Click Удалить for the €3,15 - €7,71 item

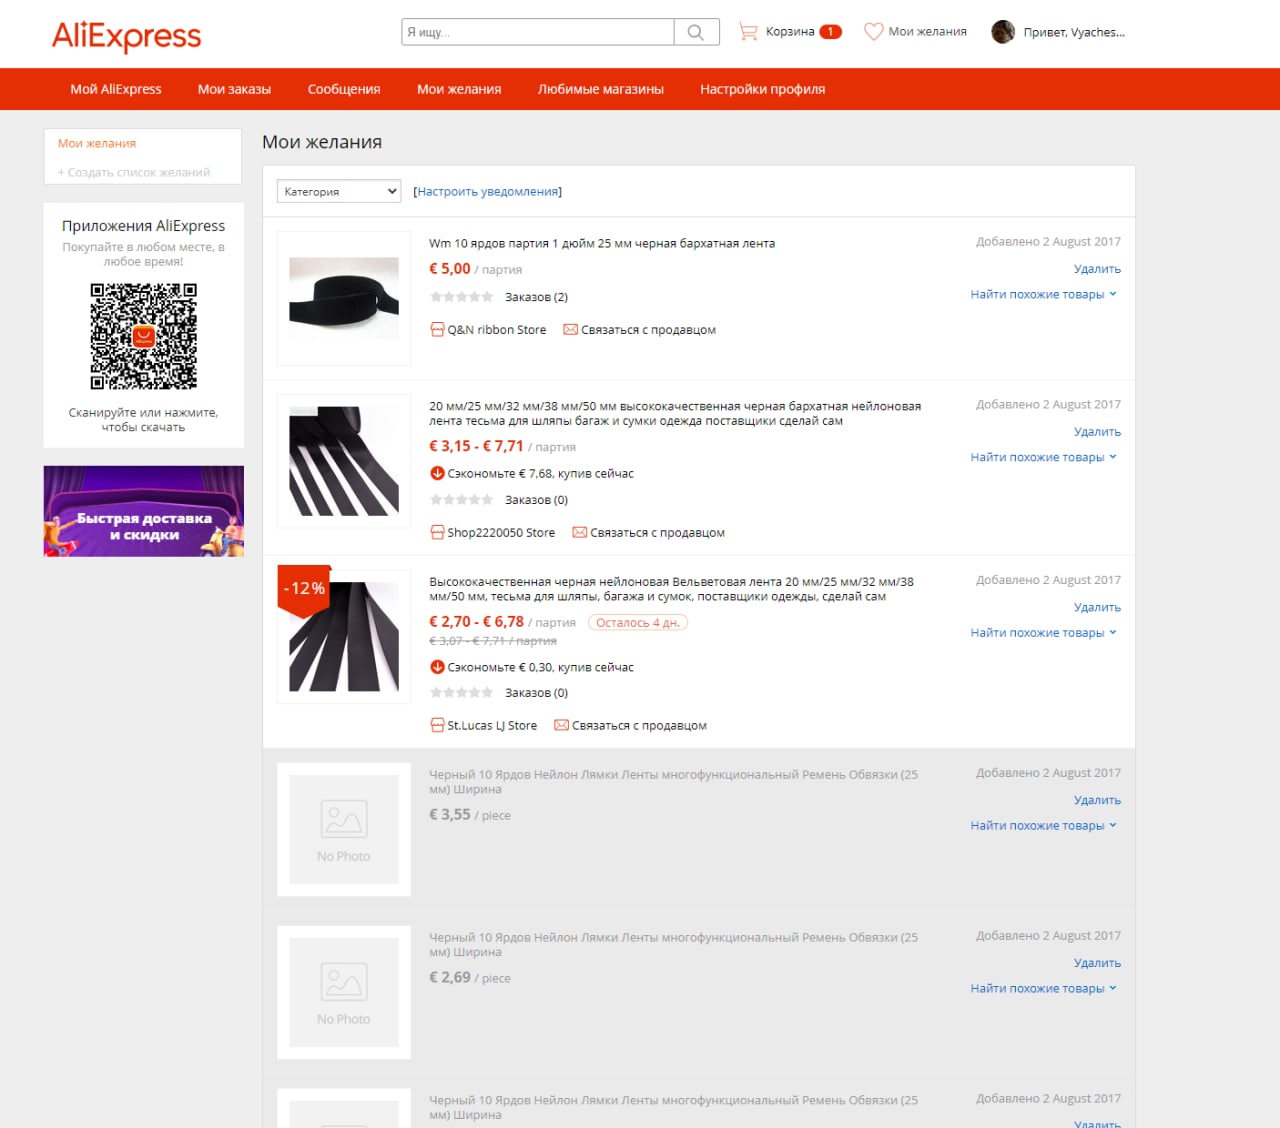[1097, 432]
